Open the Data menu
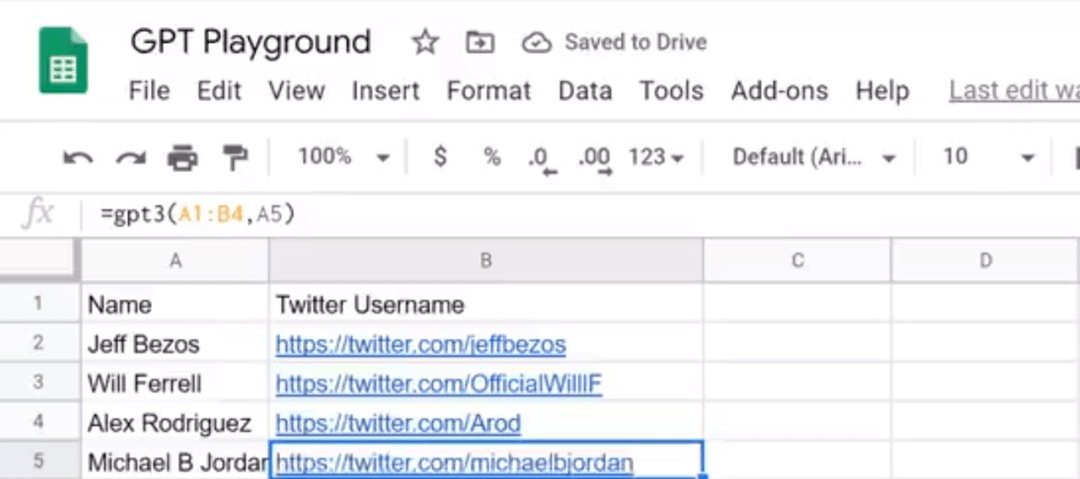1080x479 pixels. [x=585, y=91]
